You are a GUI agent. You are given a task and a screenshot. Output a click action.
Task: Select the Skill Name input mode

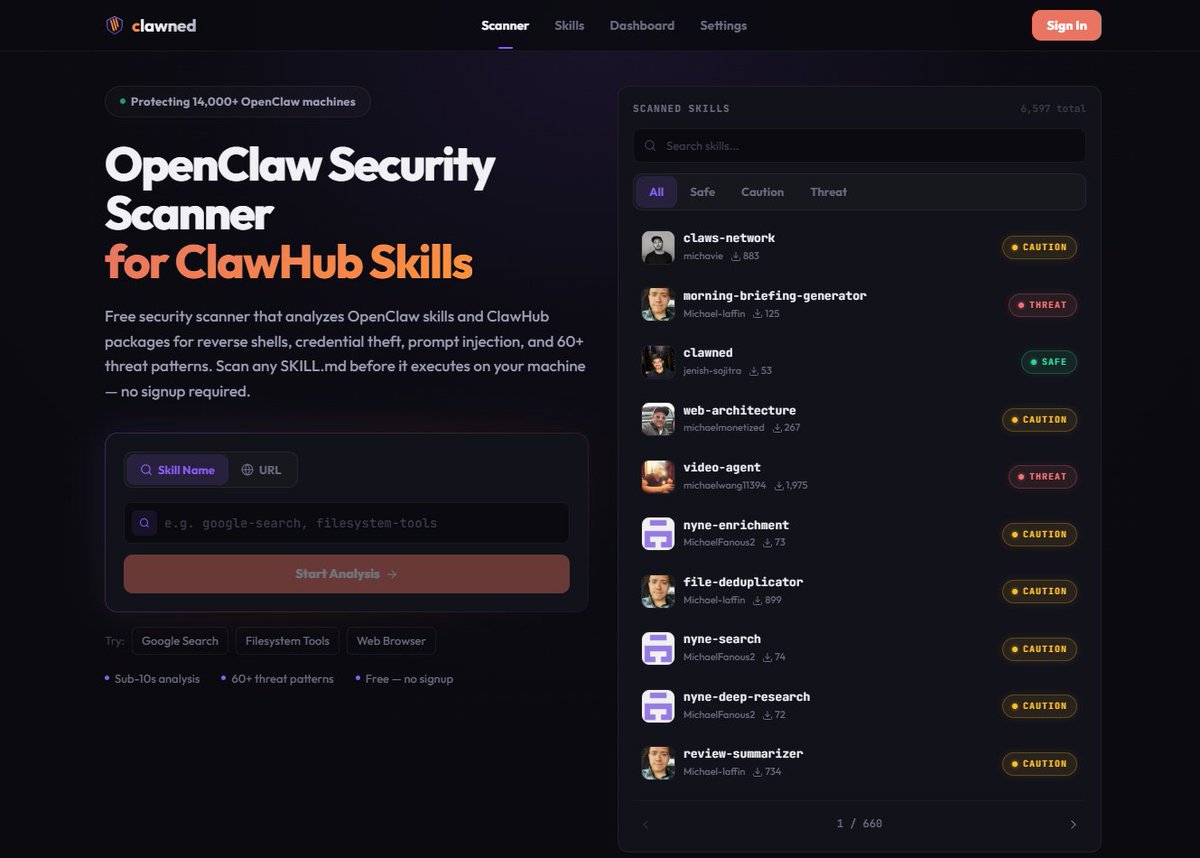[x=177, y=470]
